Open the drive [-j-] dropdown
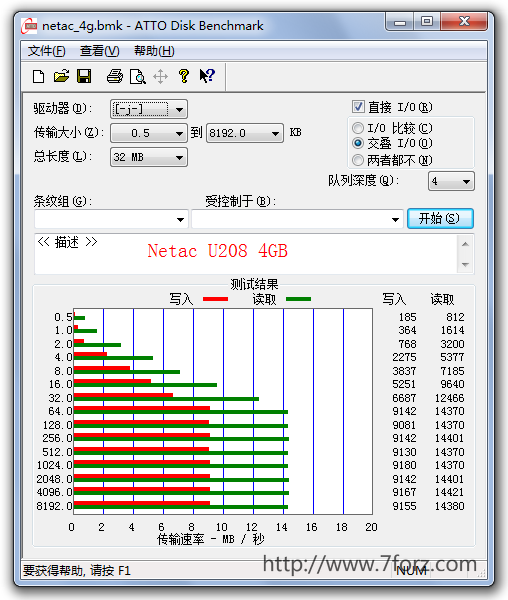 149,110
